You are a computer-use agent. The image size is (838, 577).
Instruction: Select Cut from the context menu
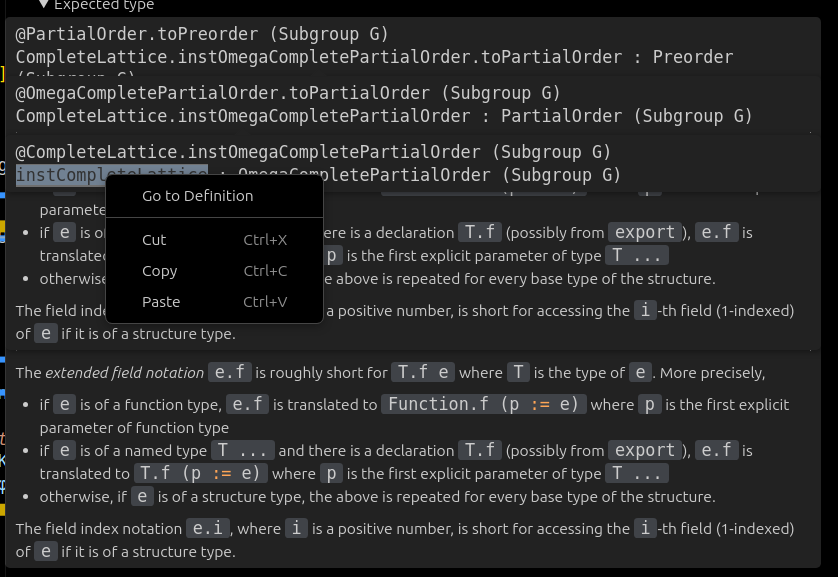pyautogui.click(x=154, y=240)
